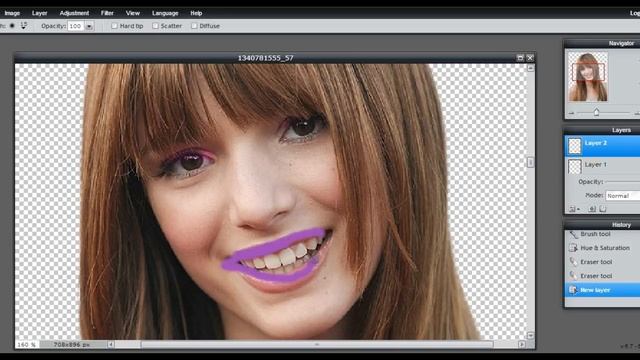Enable the Diffuse checkbox

[x=194, y=26]
